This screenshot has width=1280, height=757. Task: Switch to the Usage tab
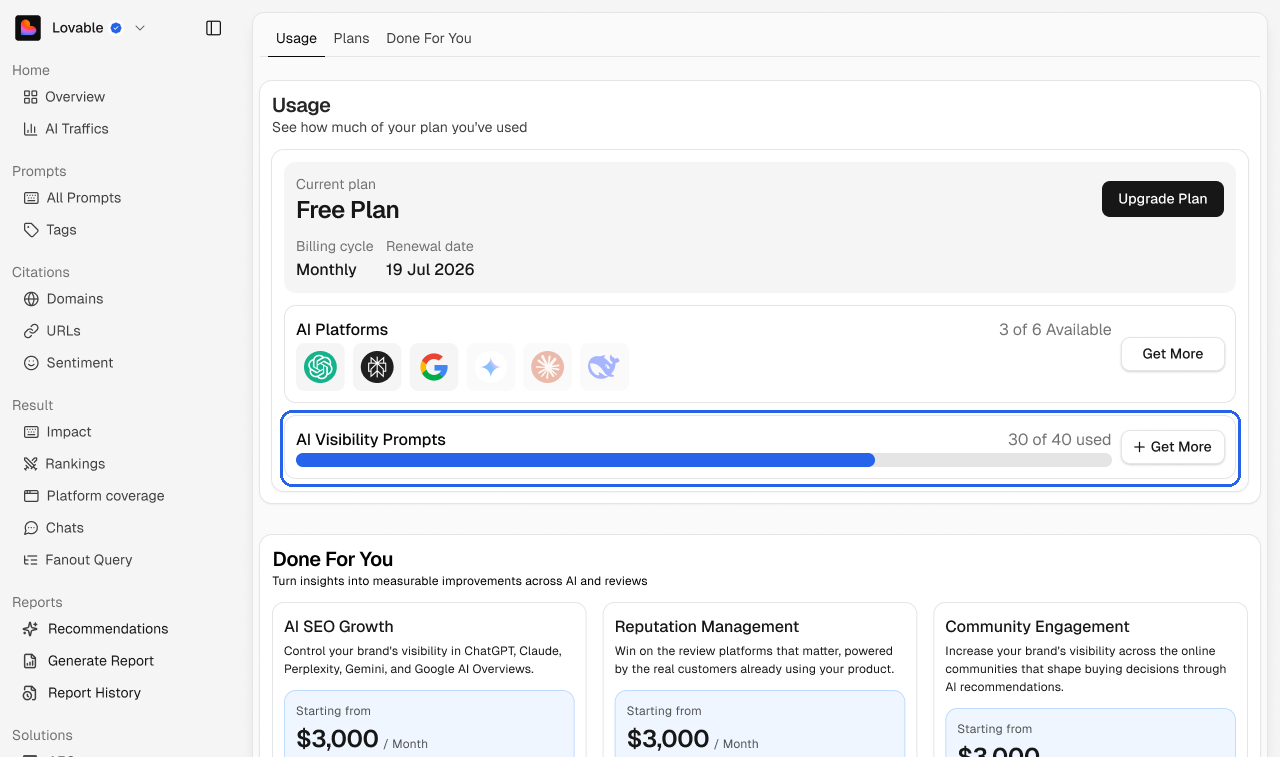[x=296, y=38]
